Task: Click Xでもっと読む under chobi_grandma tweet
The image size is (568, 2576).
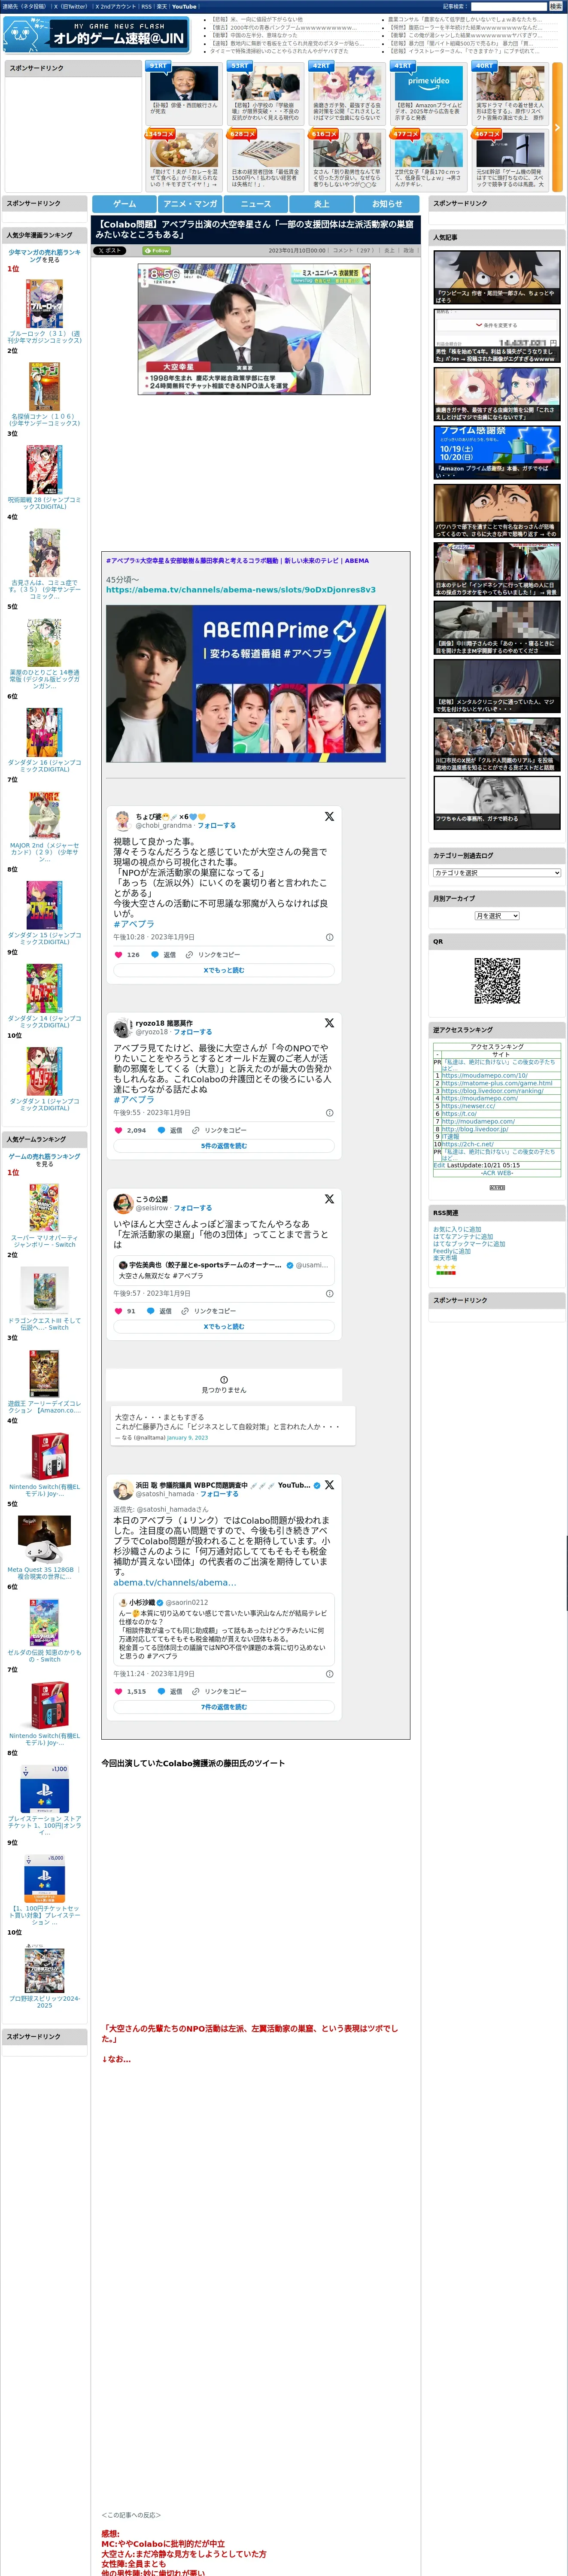Action: pyautogui.click(x=224, y=970)
